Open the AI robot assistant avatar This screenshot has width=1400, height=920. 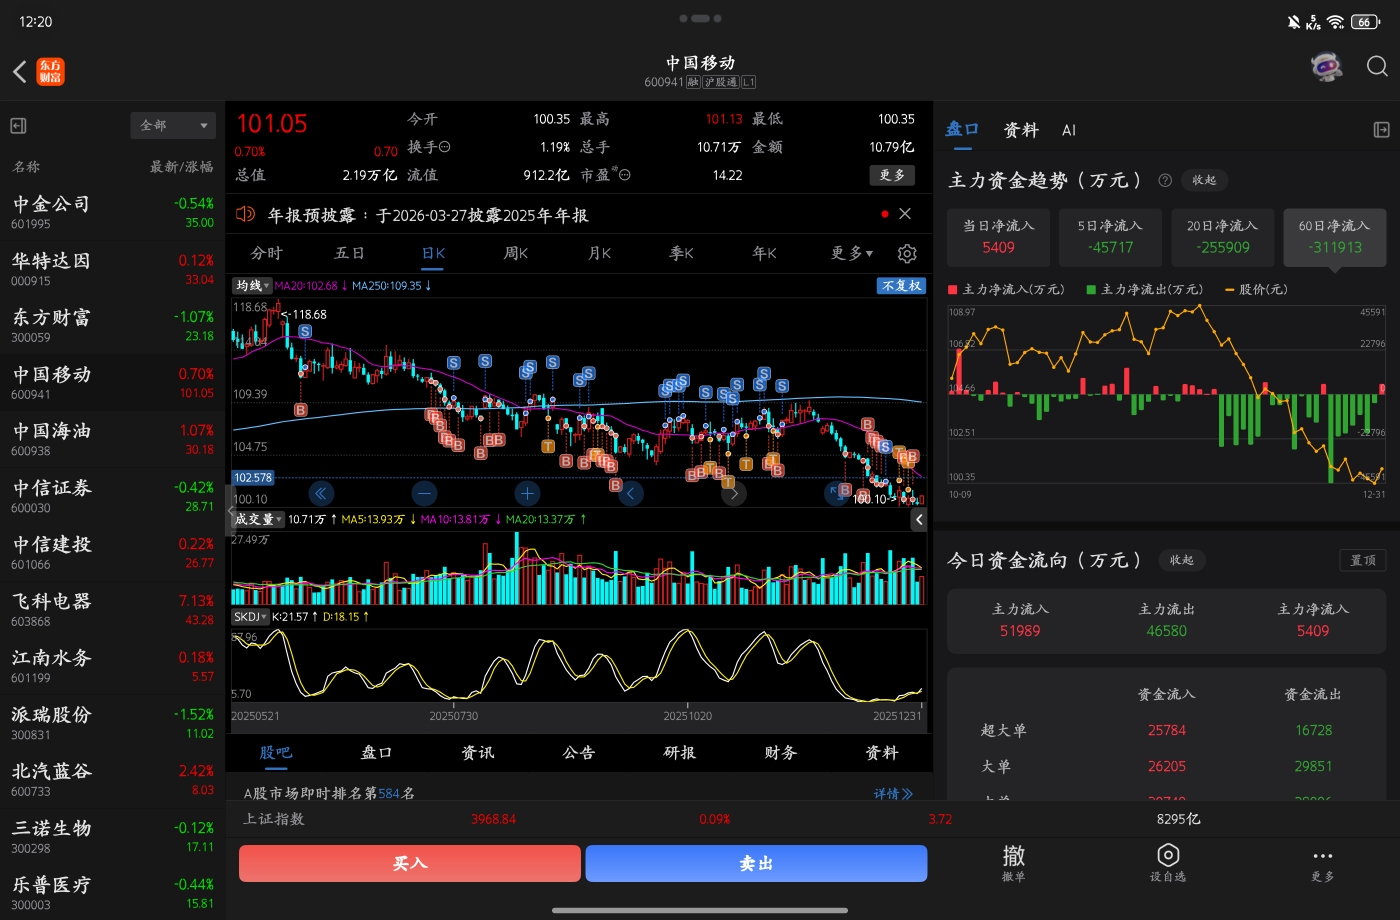[1327, 67]
